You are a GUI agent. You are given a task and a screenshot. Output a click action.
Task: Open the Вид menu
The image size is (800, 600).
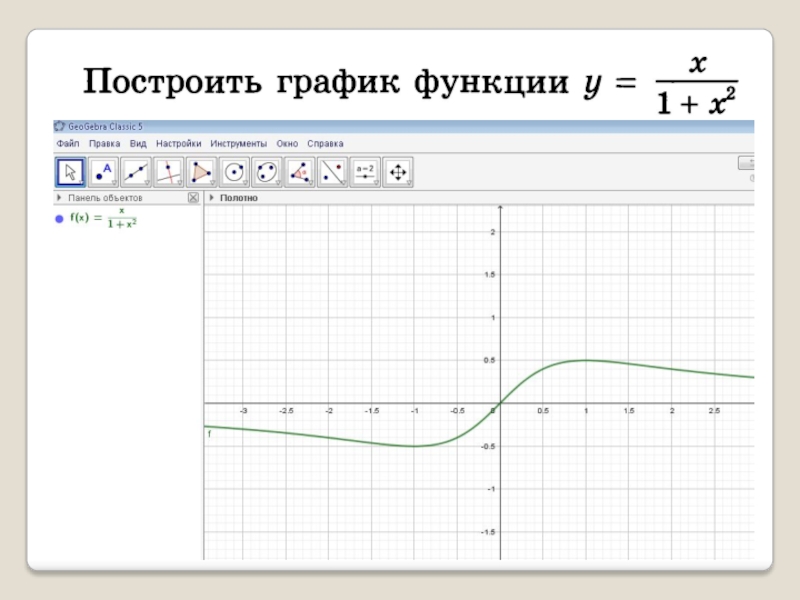coord(138,143)
